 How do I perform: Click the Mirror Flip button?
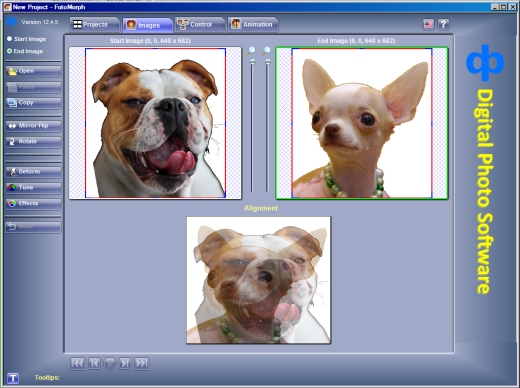point(33,126)
